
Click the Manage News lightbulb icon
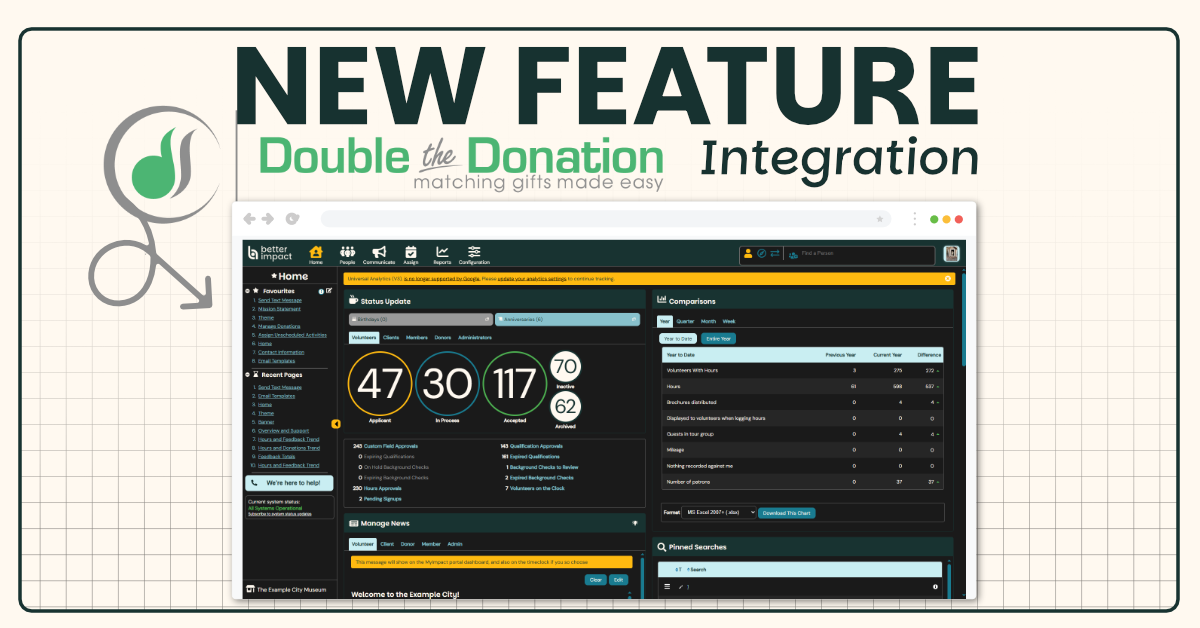(x=634, y=523)
